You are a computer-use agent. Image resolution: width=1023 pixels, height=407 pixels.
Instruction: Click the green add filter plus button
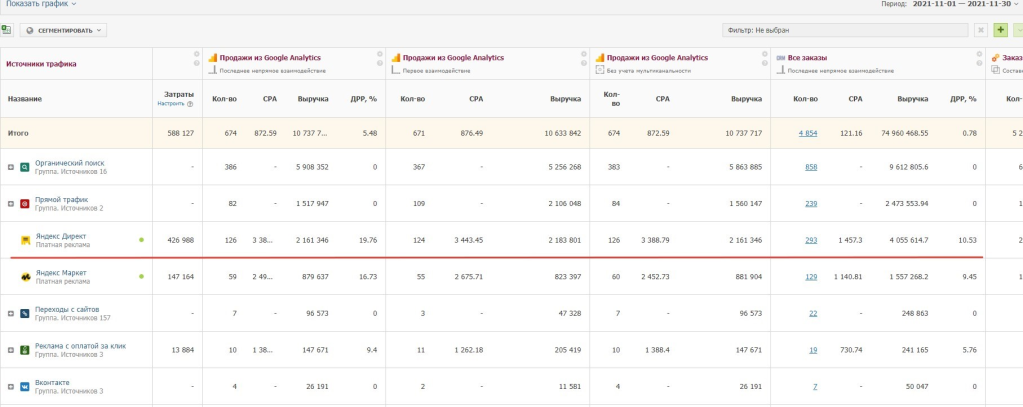pyautogui.click(x=1001, y=30)
